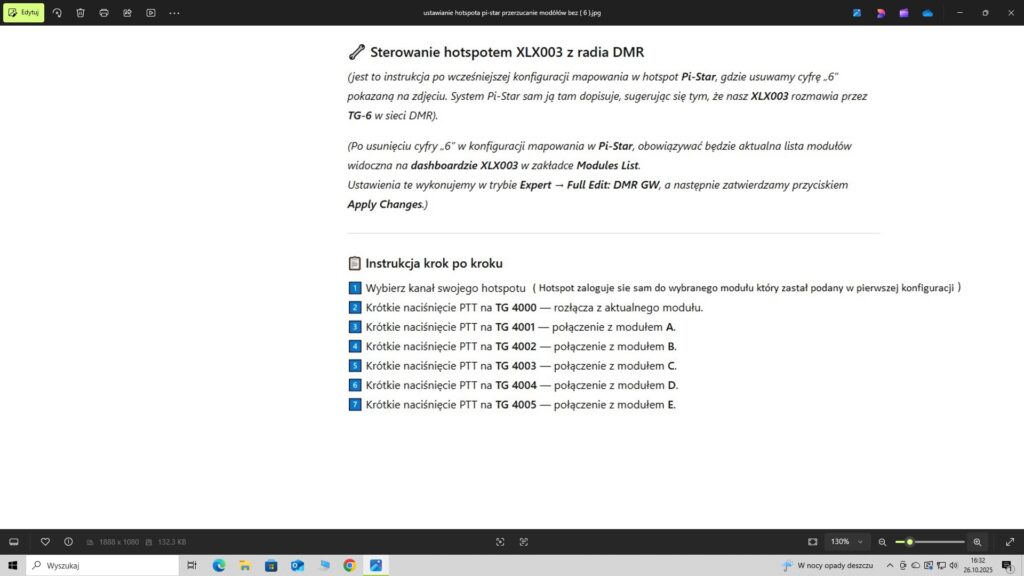The height and width of the screenshot is (576, 1024).
Task: Share the image using the share icon
Action: pyautogui.click(x=127, y=13)
